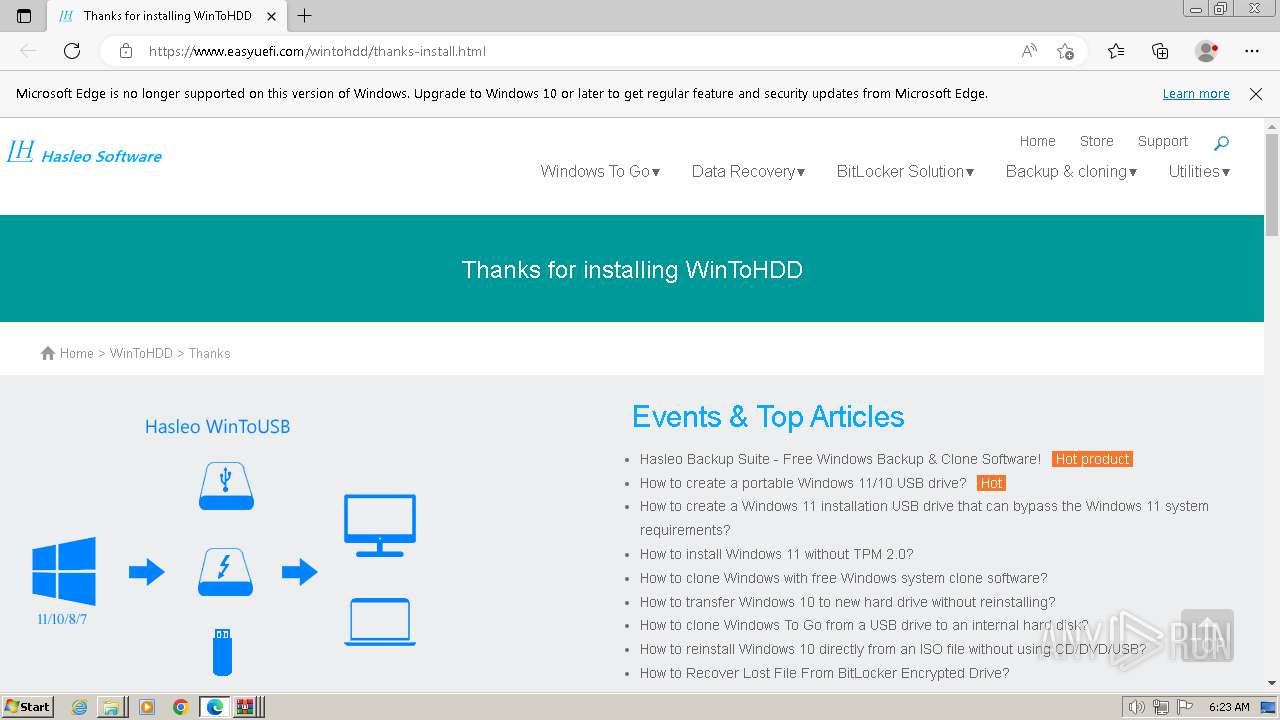Viewport: 1280px width, 720px height.
Task: Click the system clock showing 6:23 AM
Action: [x=1229, y=707]
